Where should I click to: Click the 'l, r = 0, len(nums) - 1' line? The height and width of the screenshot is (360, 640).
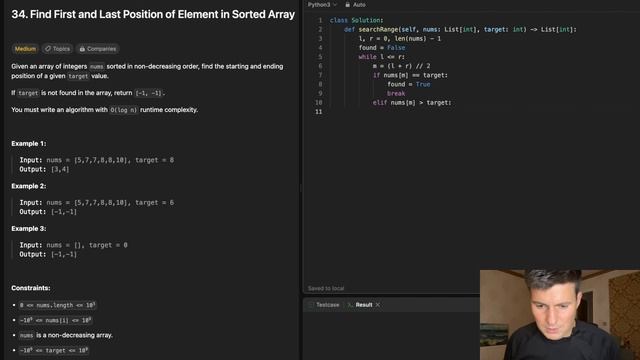click(400, 39)
